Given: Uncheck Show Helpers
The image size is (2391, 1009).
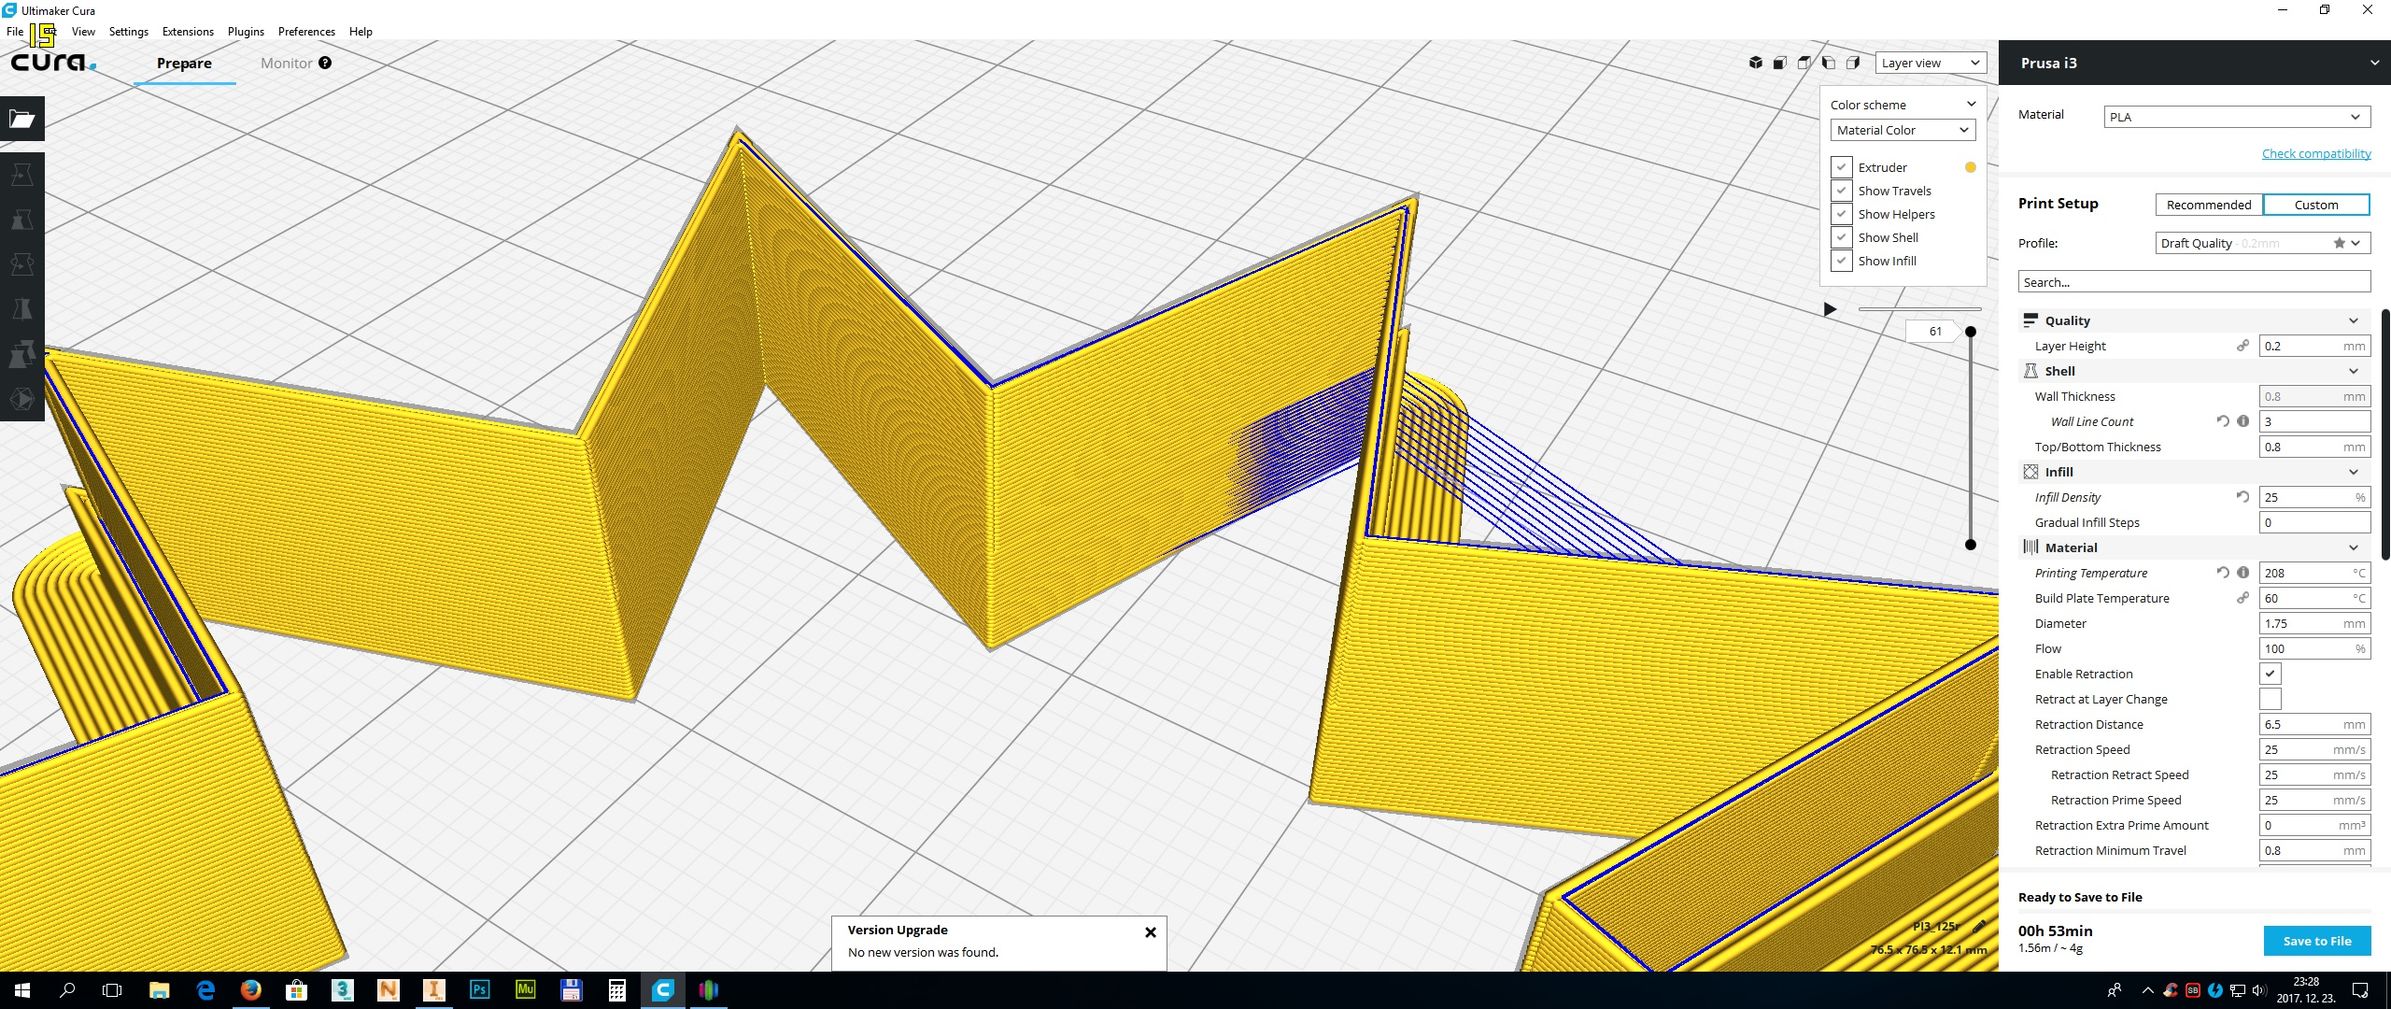Looking at the screenshot, I should click(x=1841, y=214).
